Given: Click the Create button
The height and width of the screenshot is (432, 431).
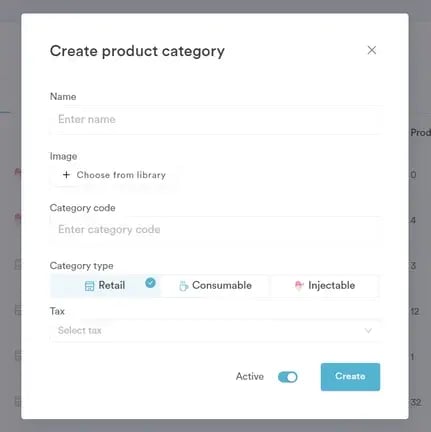Looking at the screenshot, I should pos(350,377).
